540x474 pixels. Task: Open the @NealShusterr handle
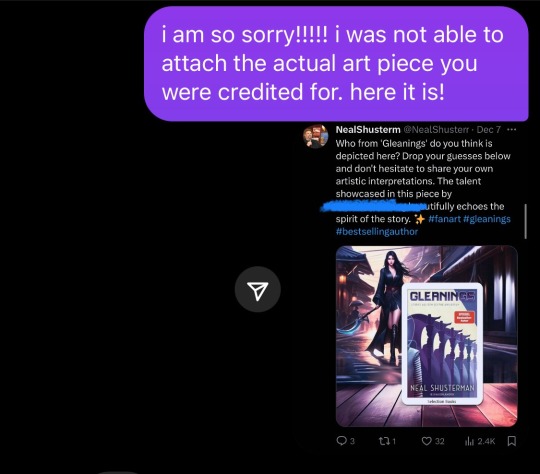click(436, 130)
